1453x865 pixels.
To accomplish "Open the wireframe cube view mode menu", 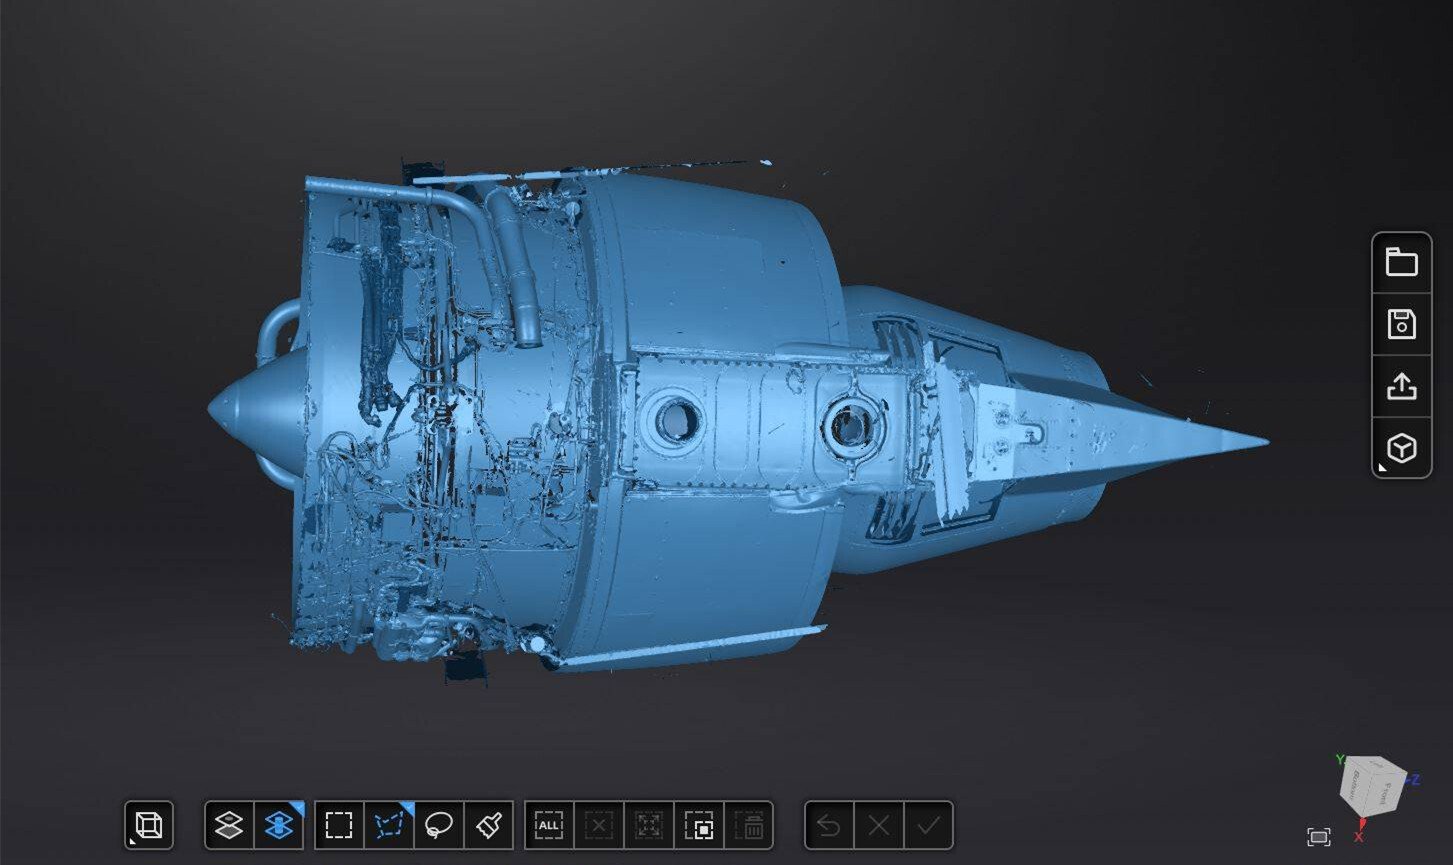I will [x=149, y=825].
